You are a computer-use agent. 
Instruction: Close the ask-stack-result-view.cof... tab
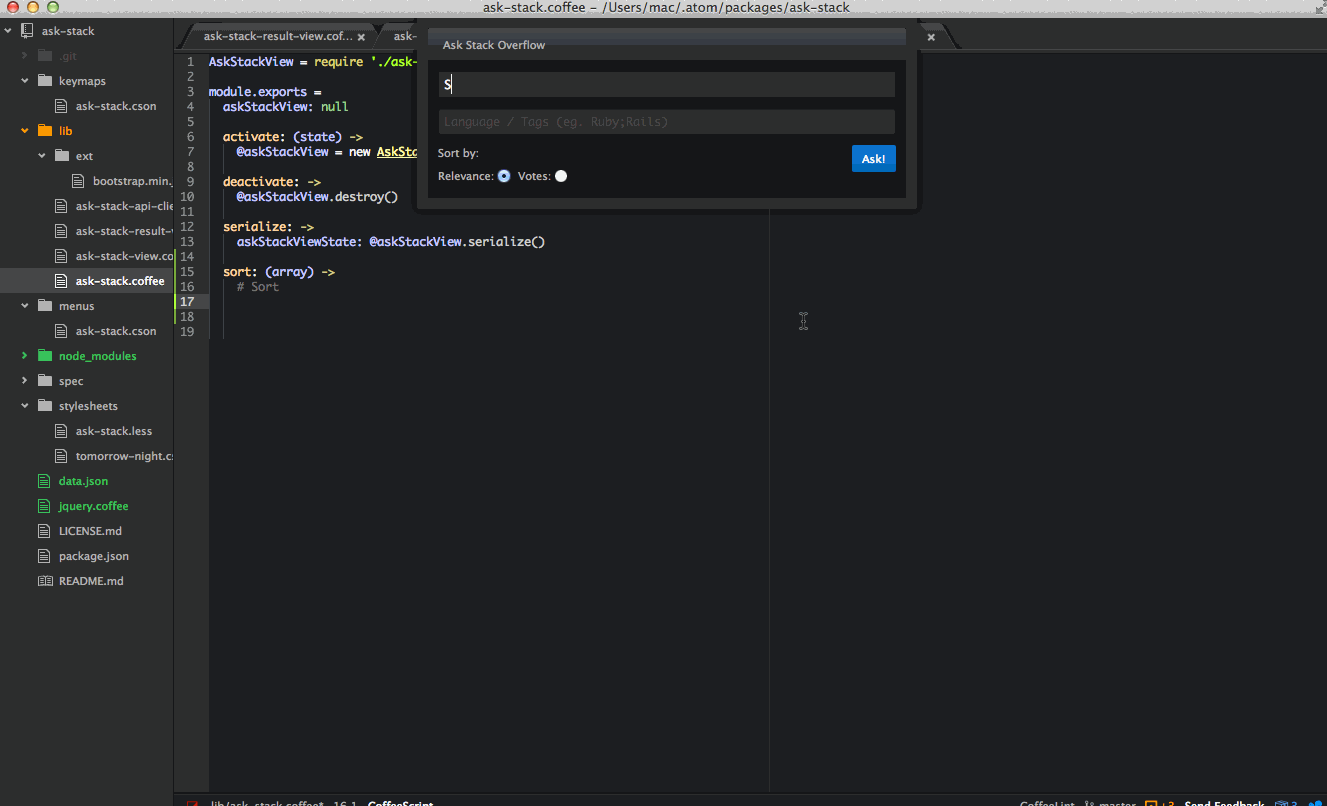pyautogui.click(x=361, y=37)
